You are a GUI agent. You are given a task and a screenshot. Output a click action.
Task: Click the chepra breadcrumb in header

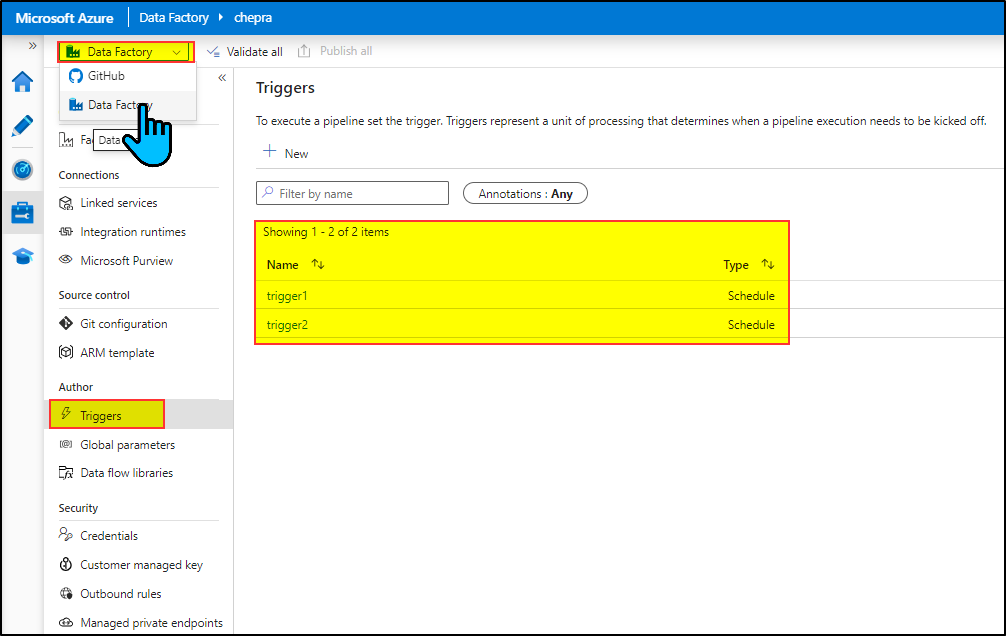[x=253, y=17]
